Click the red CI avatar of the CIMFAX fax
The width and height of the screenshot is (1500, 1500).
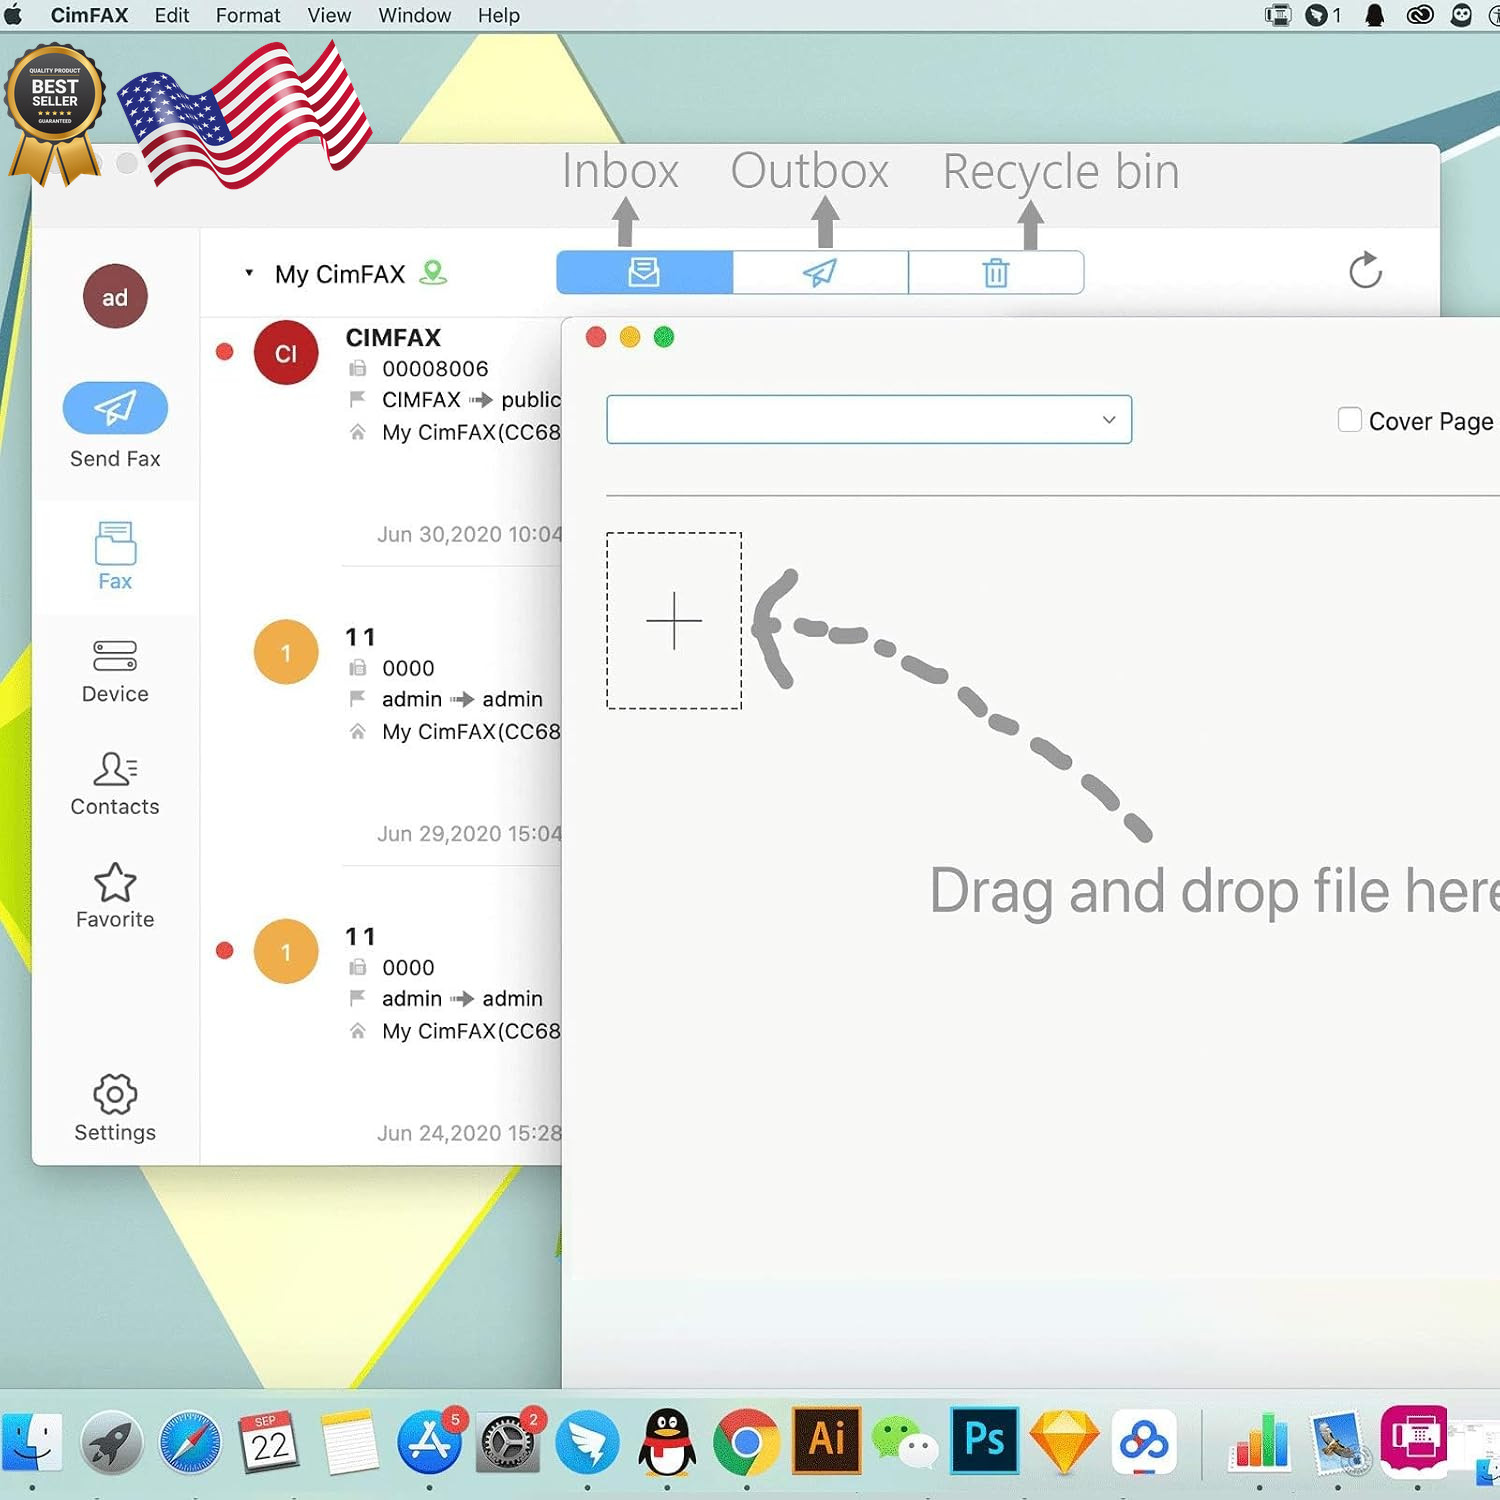286,353
